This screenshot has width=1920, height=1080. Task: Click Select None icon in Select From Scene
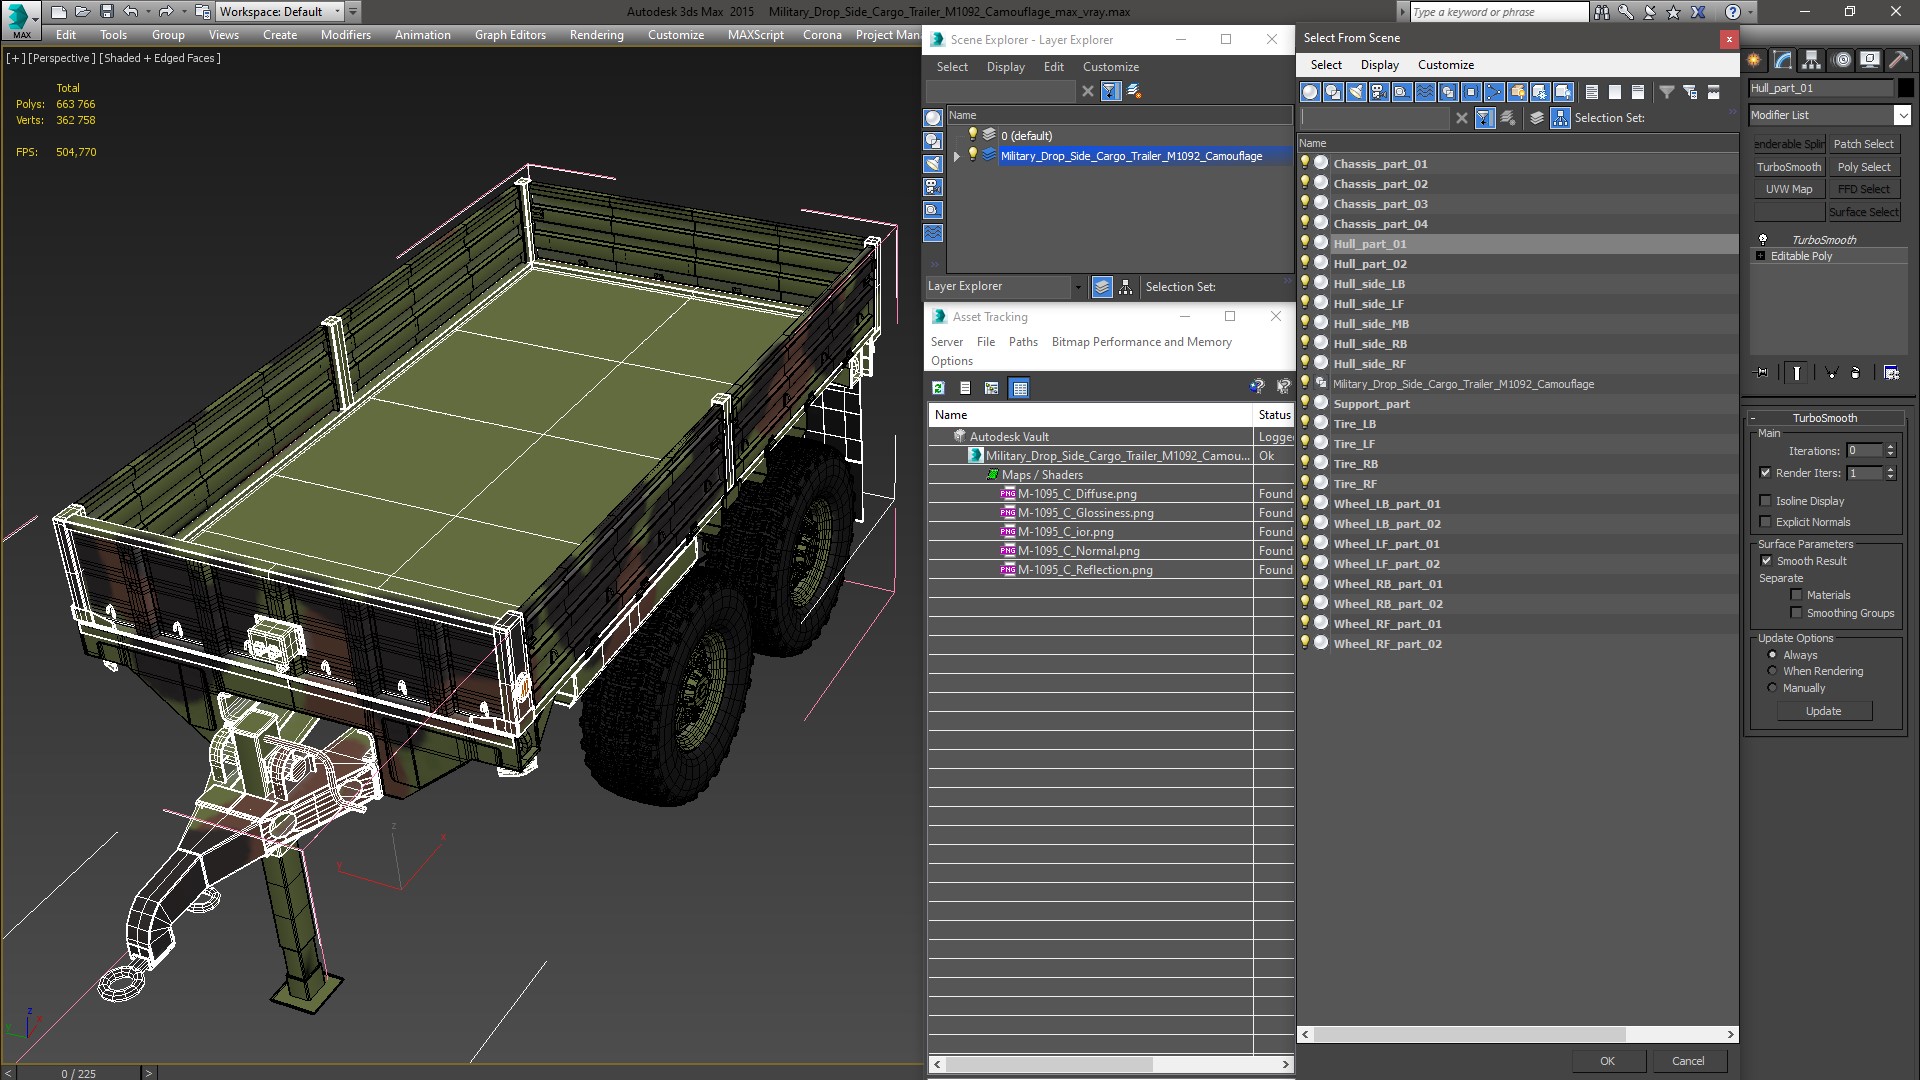tap(1615, 92)
